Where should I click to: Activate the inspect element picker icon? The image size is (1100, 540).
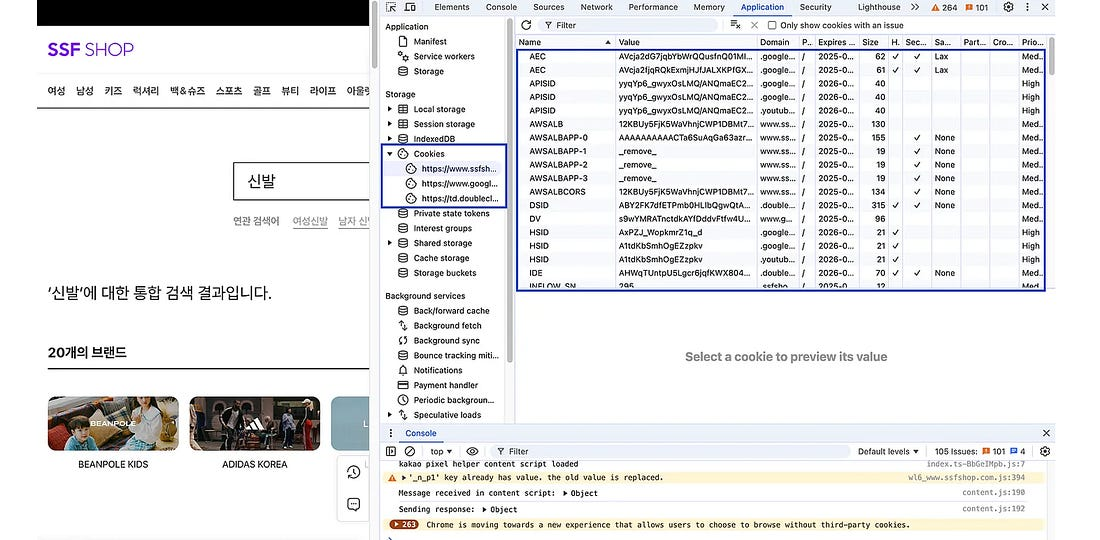pos(391,7)
